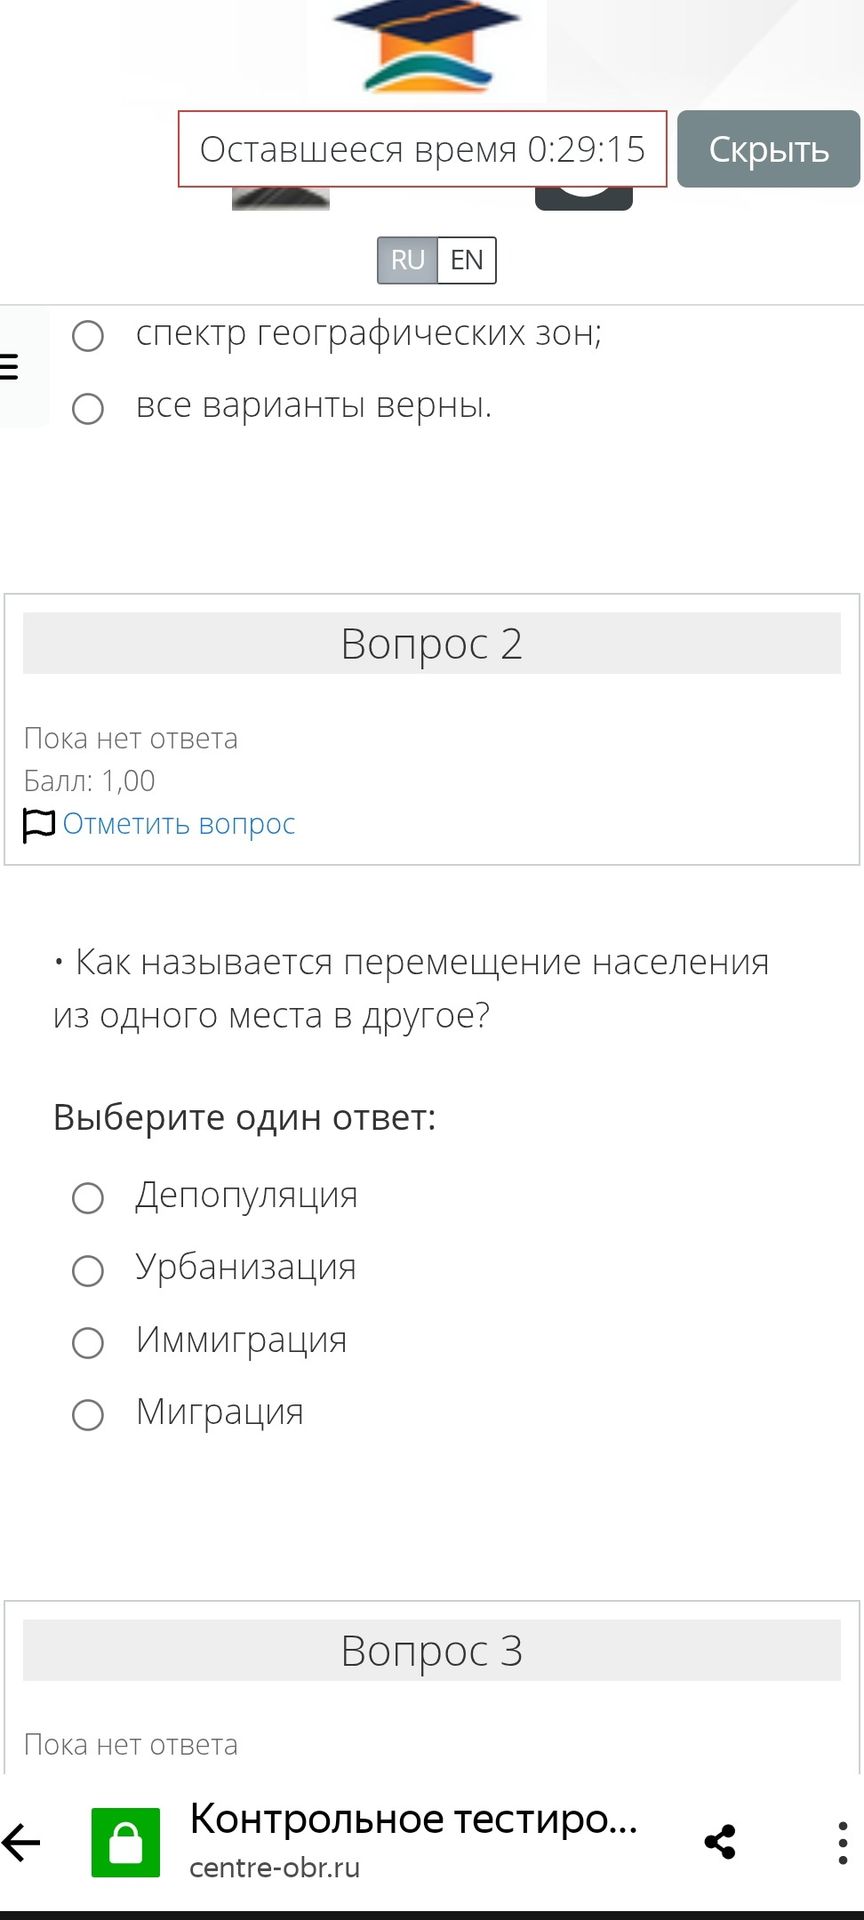Select 'все варианты верны' option
The image size is (864, 1920).
[88, 408]
